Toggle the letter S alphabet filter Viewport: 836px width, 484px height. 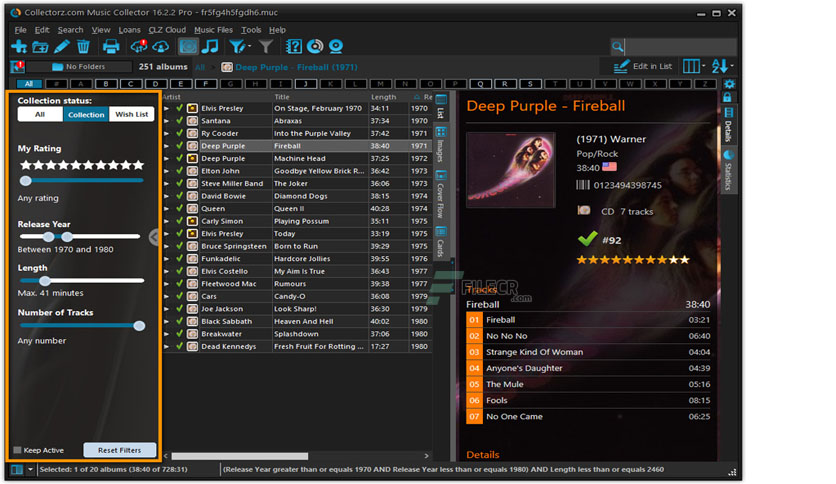click(x=530, y=84)
